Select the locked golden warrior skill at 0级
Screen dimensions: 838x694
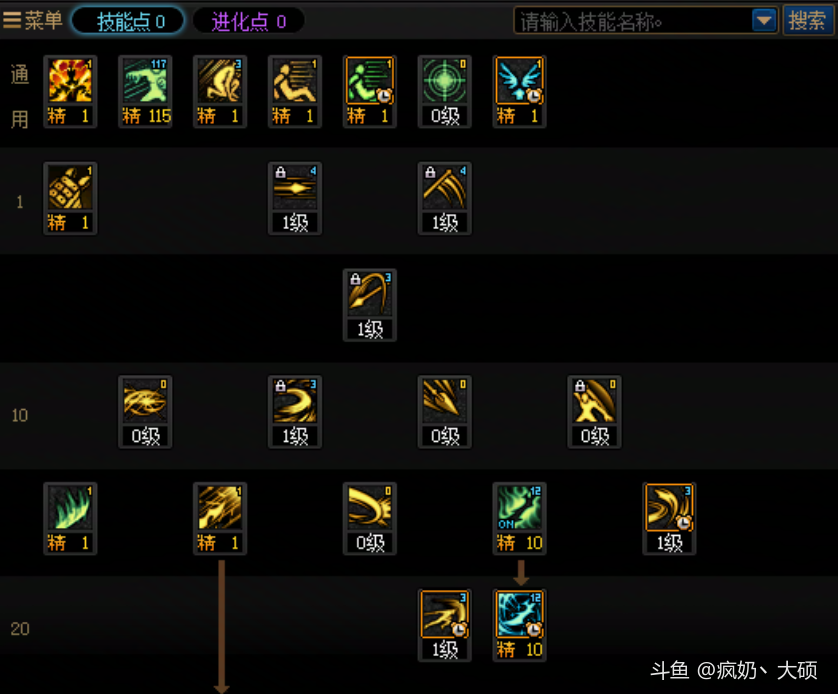pyautogui.click(x=594, y=412)
